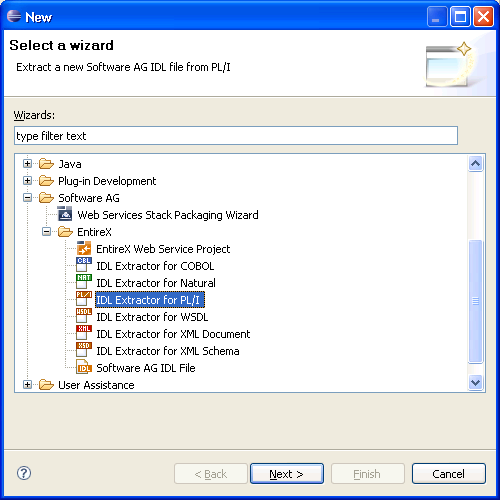
Task: Click the Next button
Action: [287, 473]
